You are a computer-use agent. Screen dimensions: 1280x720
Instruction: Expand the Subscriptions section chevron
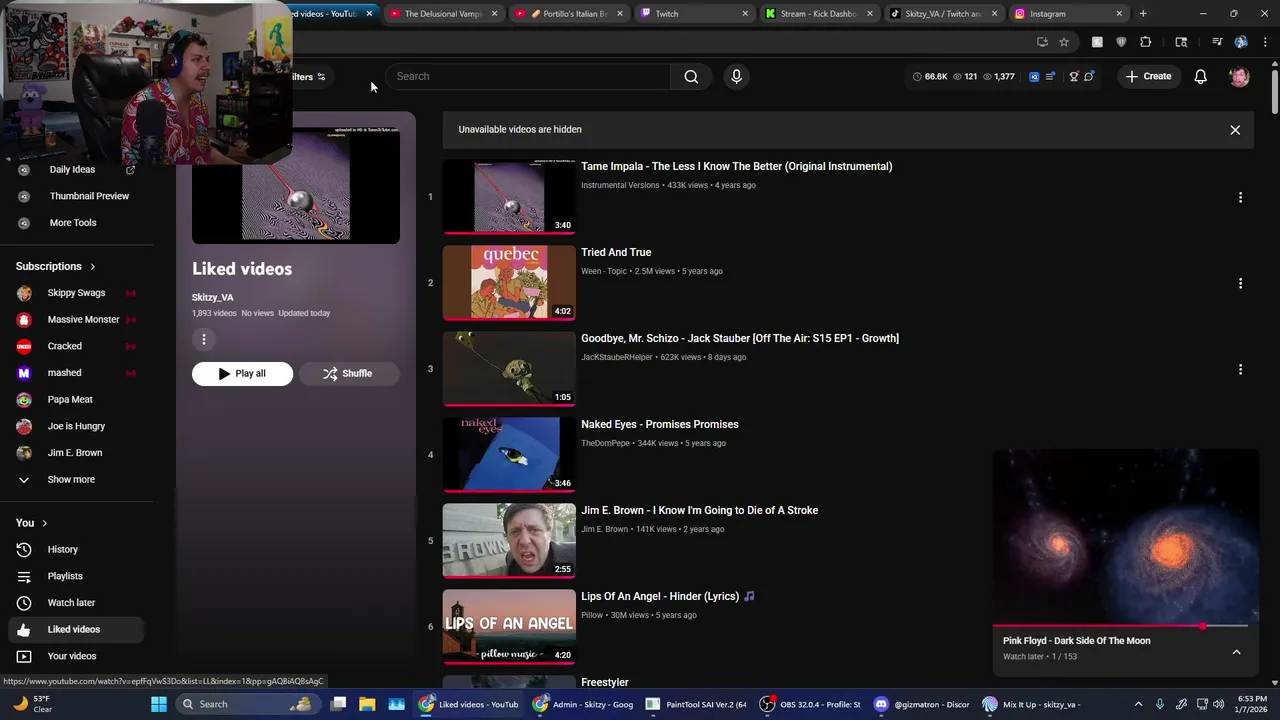pos(93,267)
